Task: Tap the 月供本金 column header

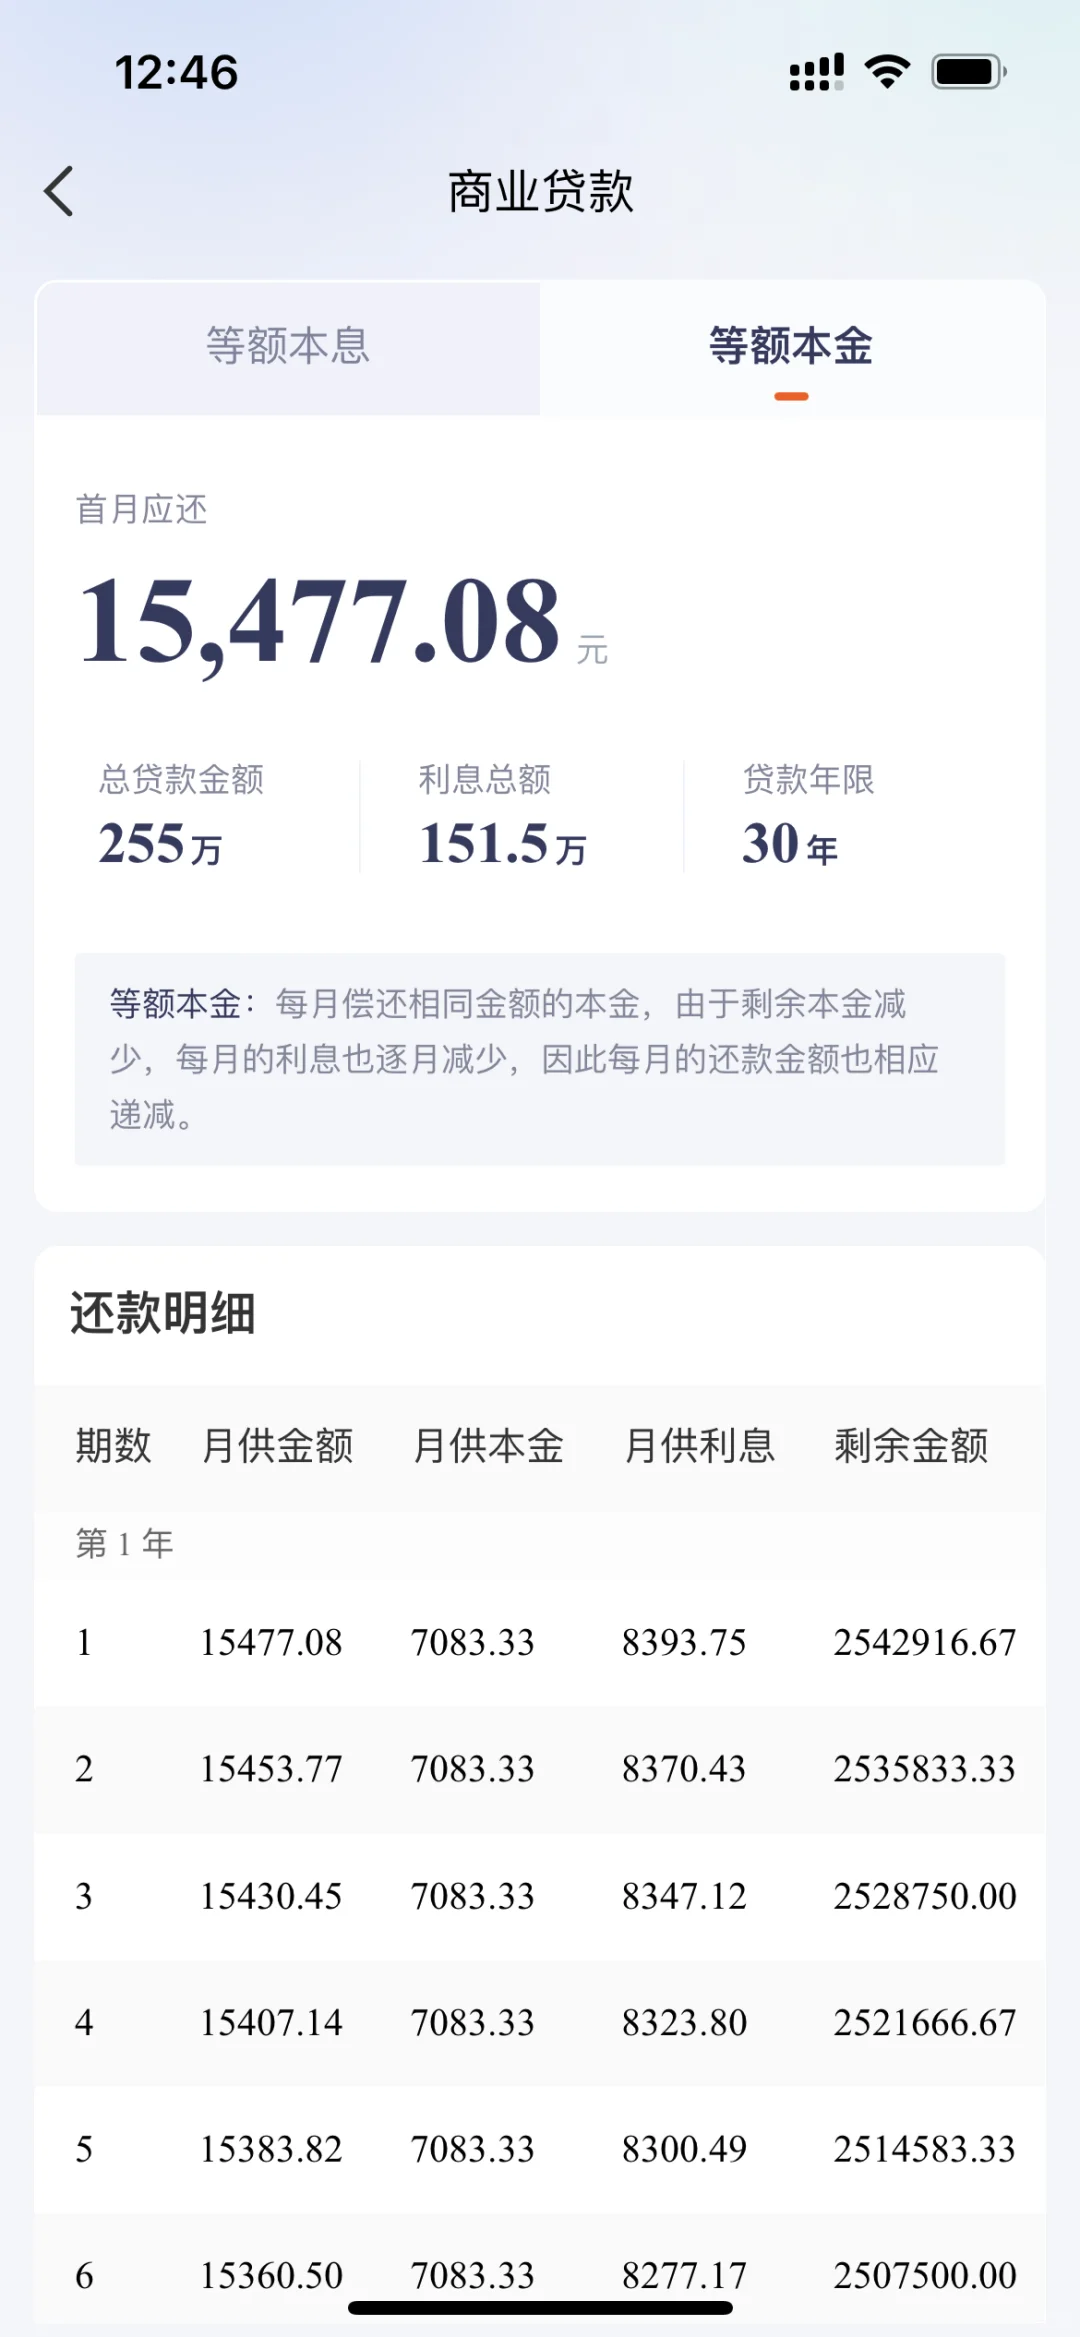Action: [488, 1446]
